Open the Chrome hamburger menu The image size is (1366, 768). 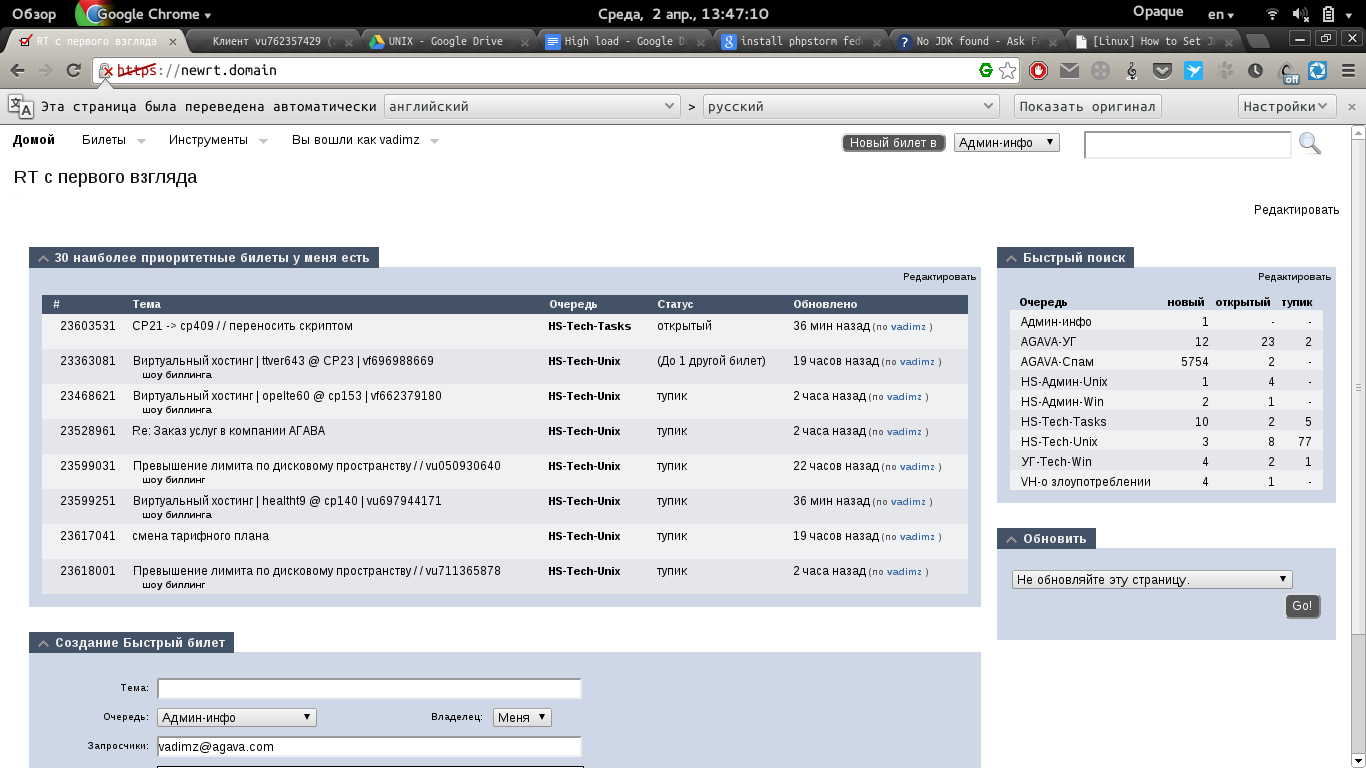coord(1347,71)
